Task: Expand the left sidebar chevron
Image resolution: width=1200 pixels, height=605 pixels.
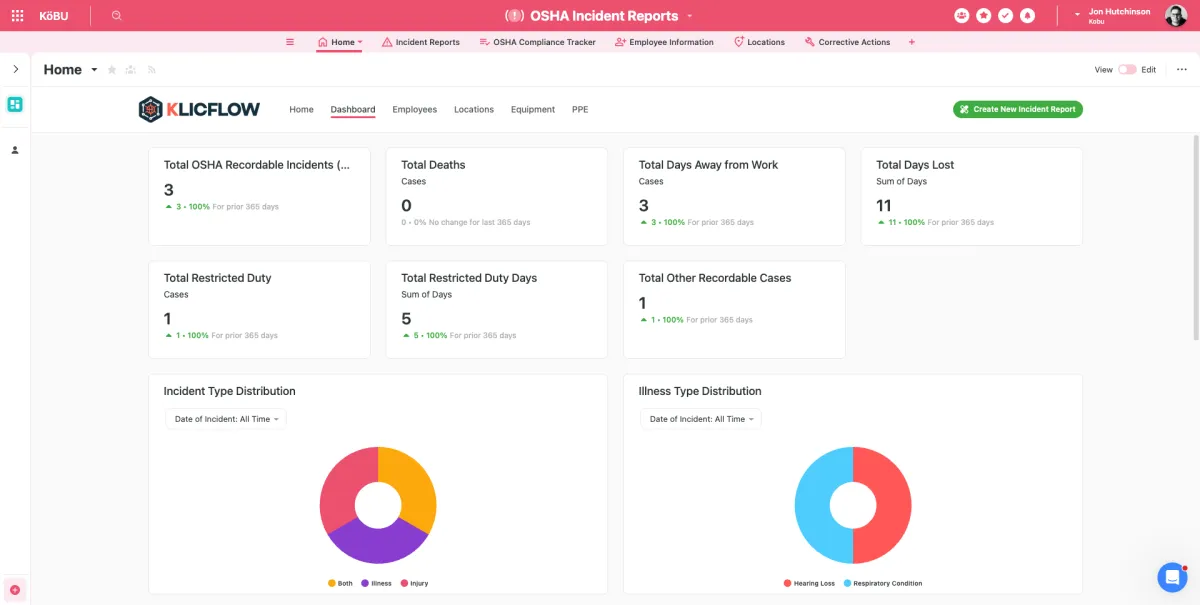Action: [15, 69]
